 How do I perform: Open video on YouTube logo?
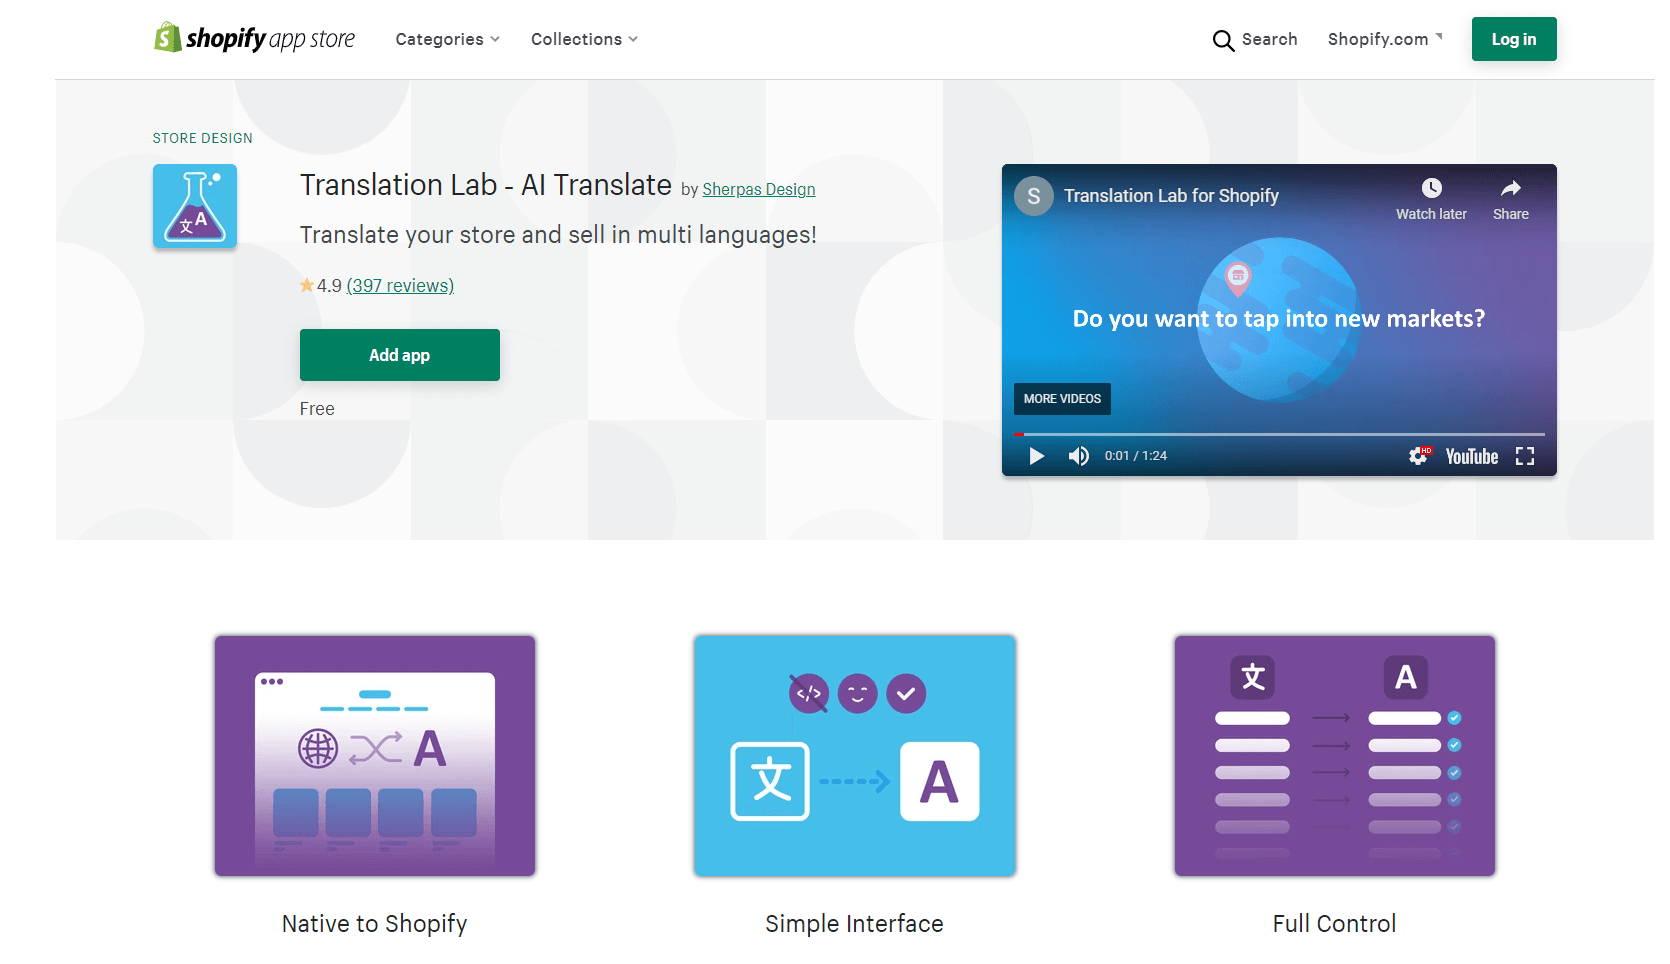click(x=1472, y=457)
